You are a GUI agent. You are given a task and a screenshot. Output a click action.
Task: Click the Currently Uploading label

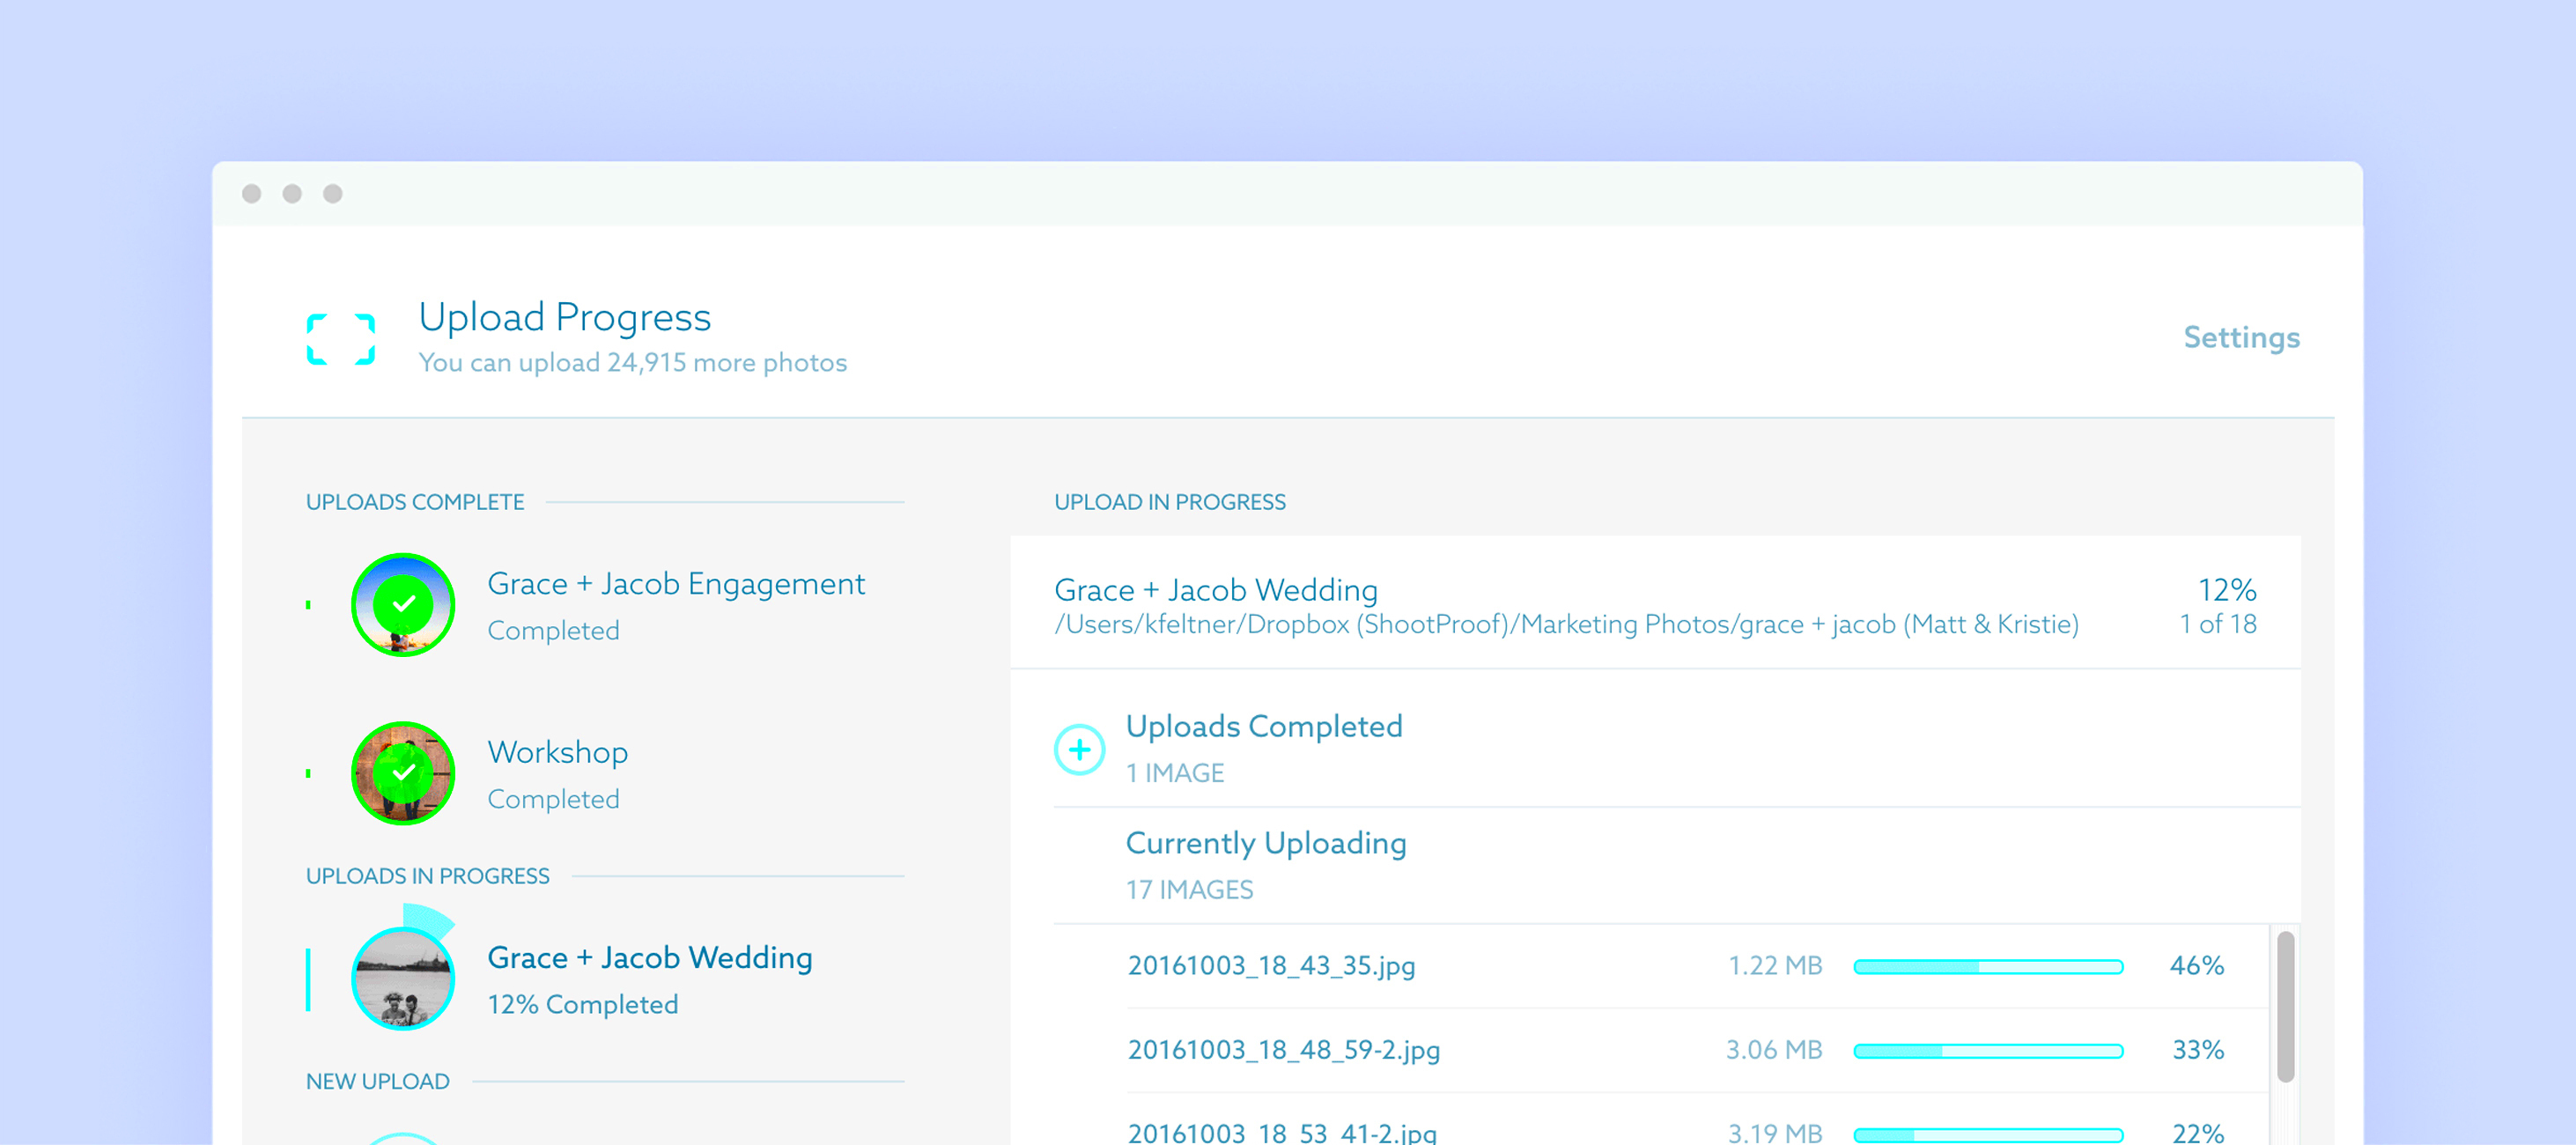coord(1266,843)
